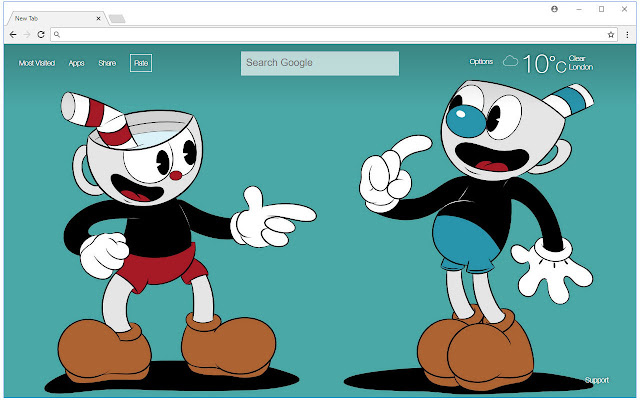
Task: Reload the page with the refresh icon
Action: (41, 35)
